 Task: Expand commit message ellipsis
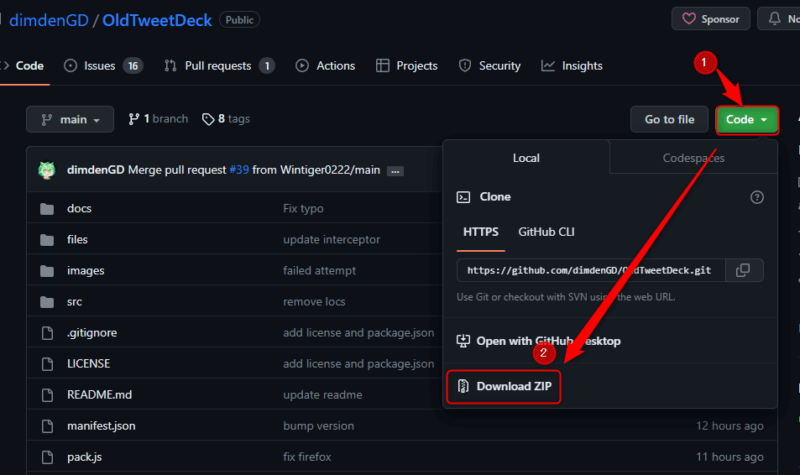[x=395, y=171]
